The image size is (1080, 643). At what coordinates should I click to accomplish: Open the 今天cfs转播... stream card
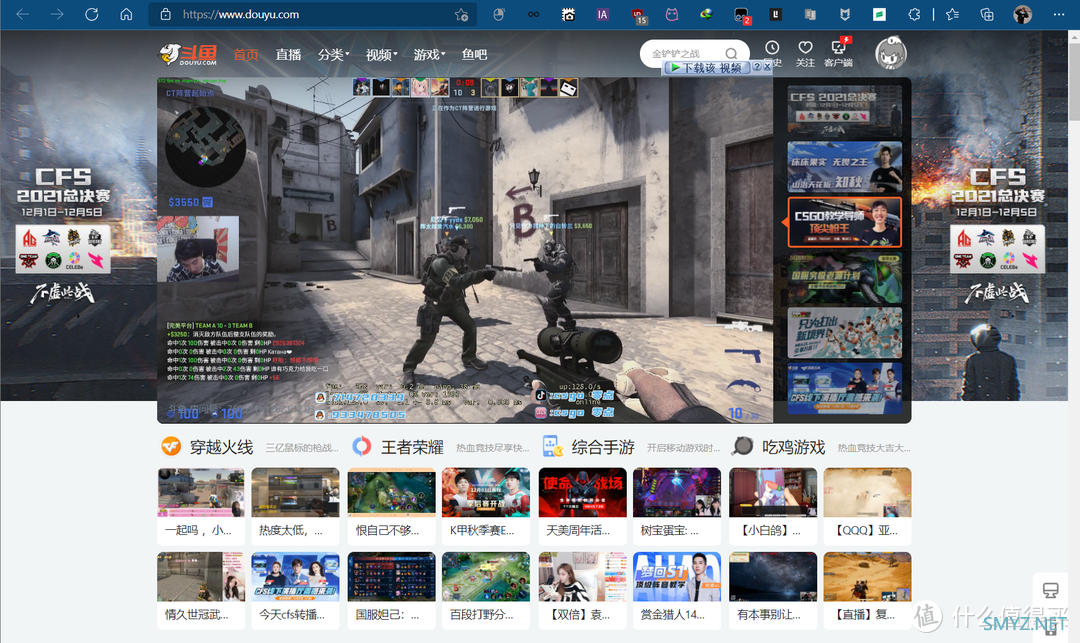point(295,590)
